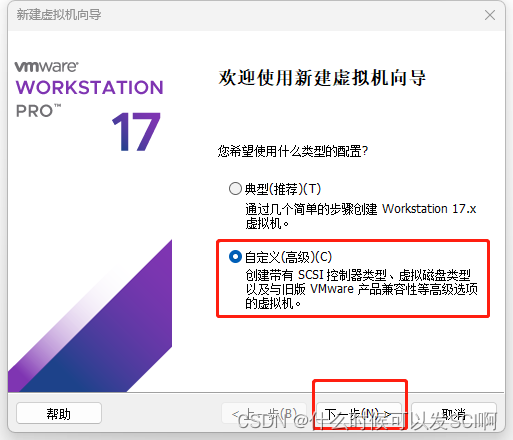Viewport: 513px width, 440px height.
Task: Click the vmware logo
Action: (47, 66)
